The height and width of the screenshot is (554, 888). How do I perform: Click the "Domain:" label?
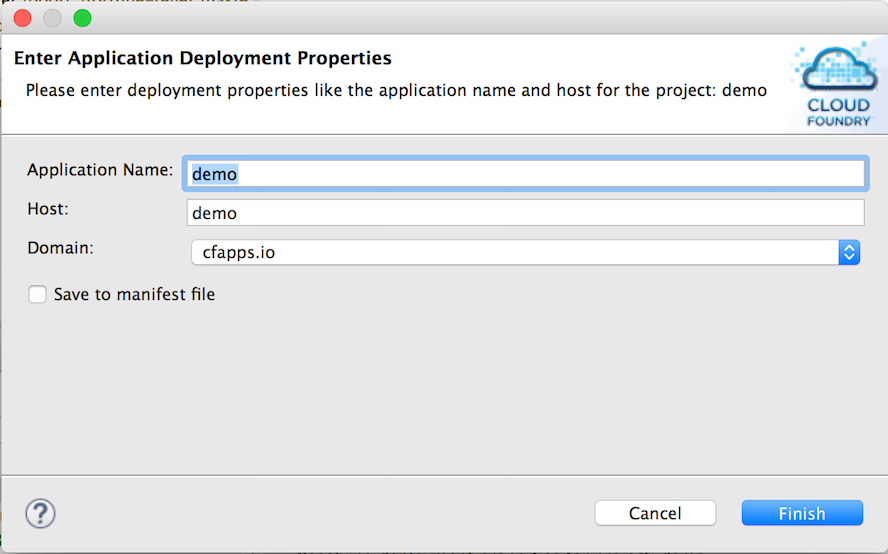[61, 248]
